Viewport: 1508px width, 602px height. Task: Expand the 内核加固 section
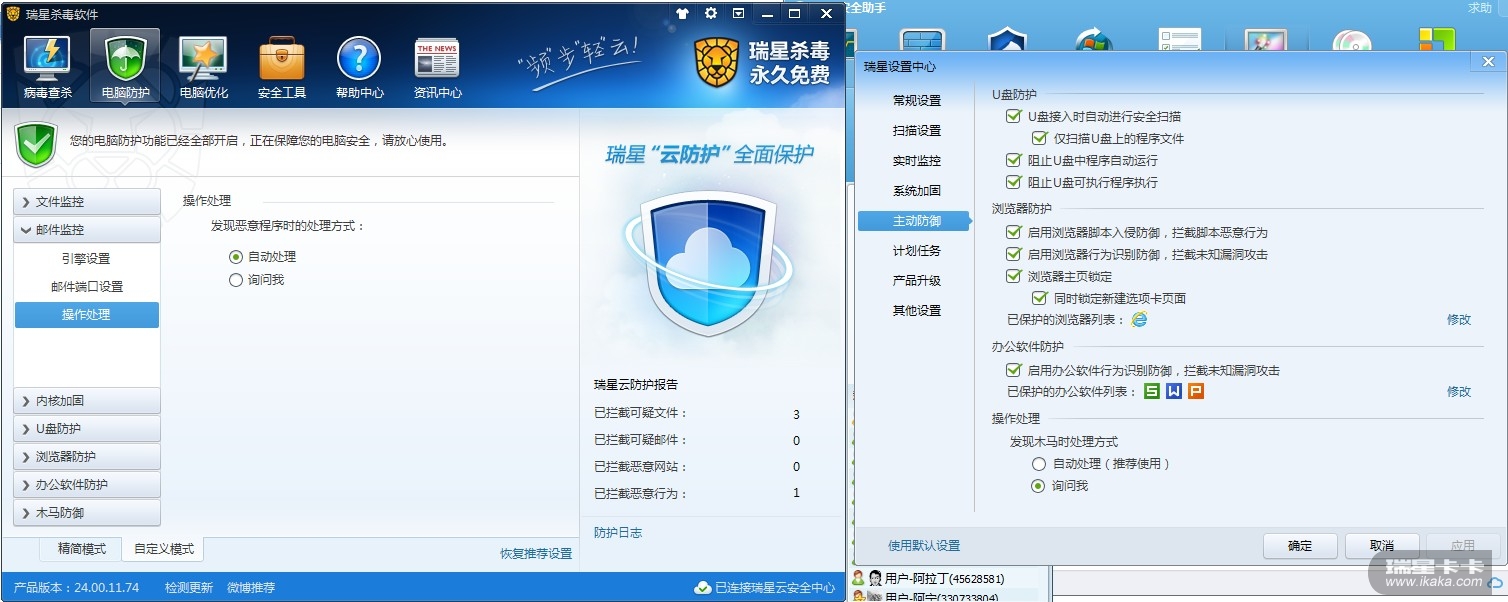pyautogui.click(x=87, y=401)
